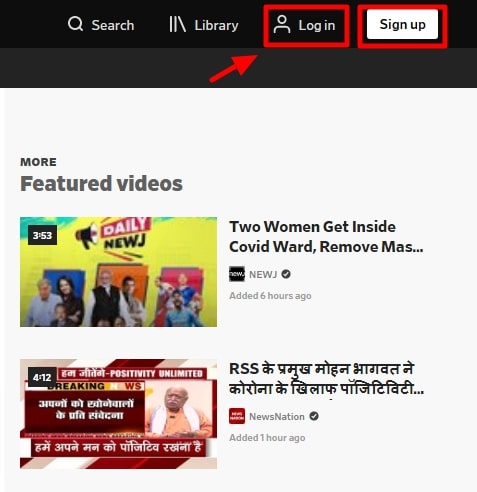Open the Search menu item
The width and height of the screenshot is (477, 492).
(x=101, y=25)
